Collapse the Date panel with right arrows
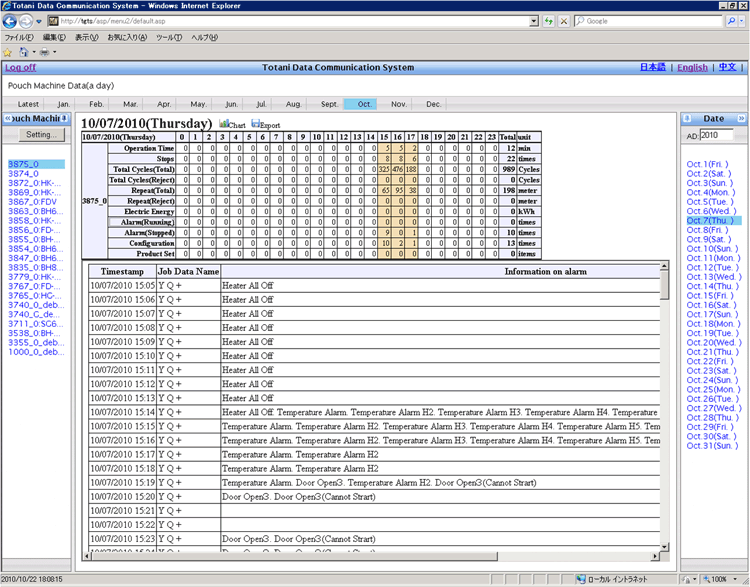 [741, 118]
